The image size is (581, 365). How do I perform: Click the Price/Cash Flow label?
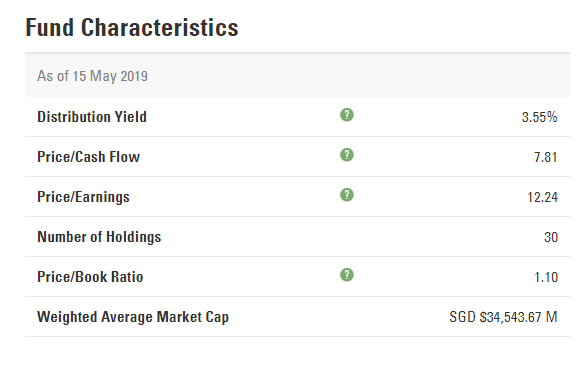pyautogui.click(x=89, y=157)
